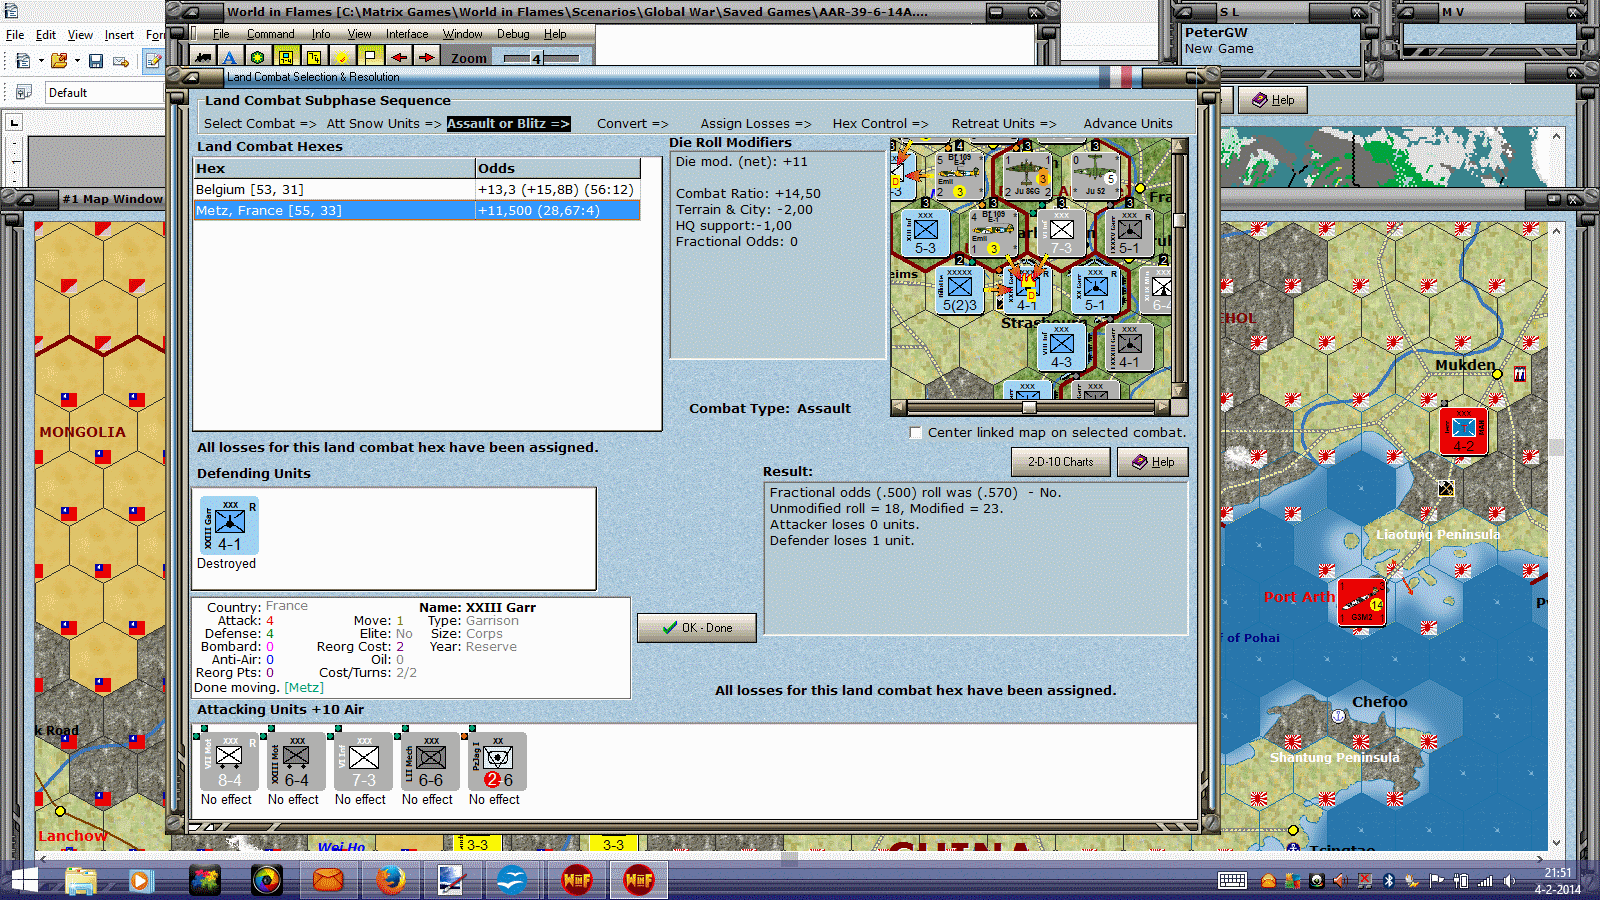This screenshot has height=900, width=1600.
Task: Click Save icon in background editor toolbar
Action: [96, 61]
